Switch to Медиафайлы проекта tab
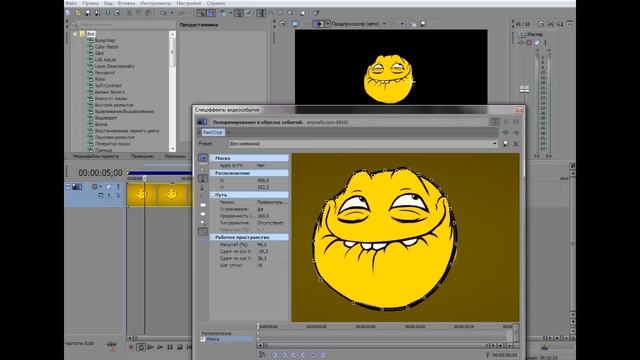The image size is (640, 360). point(96,156)
